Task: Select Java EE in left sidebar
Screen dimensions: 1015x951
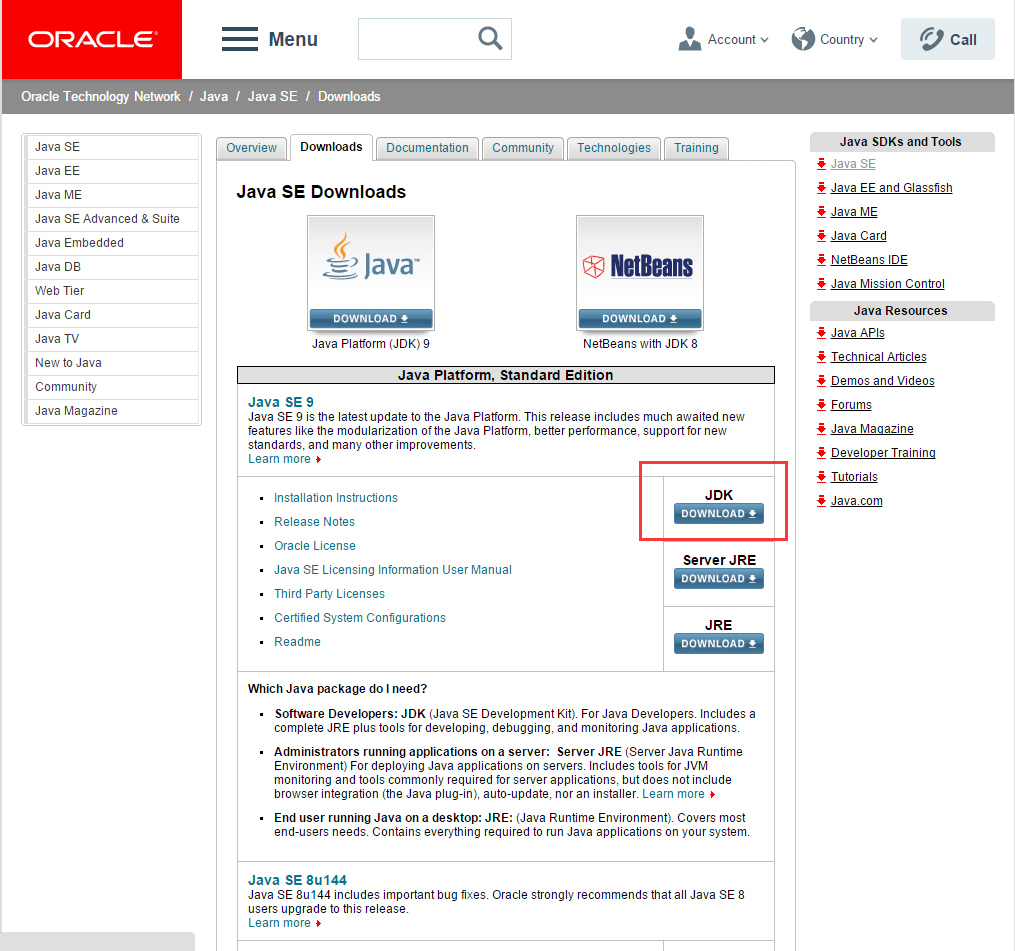Action: click(x=111, y=171)
